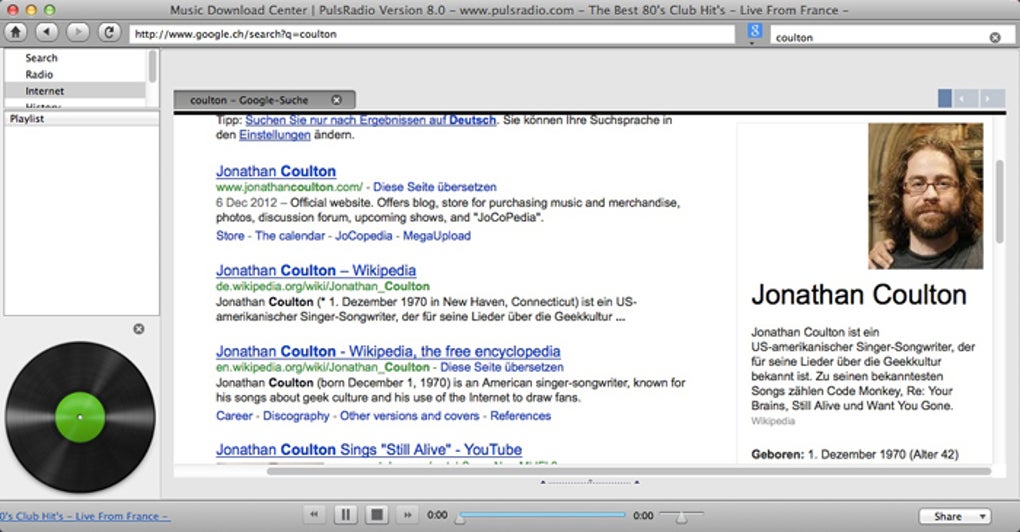Show the next tab arrow
Screen dimensions: 1020x532
click(992, 98)
